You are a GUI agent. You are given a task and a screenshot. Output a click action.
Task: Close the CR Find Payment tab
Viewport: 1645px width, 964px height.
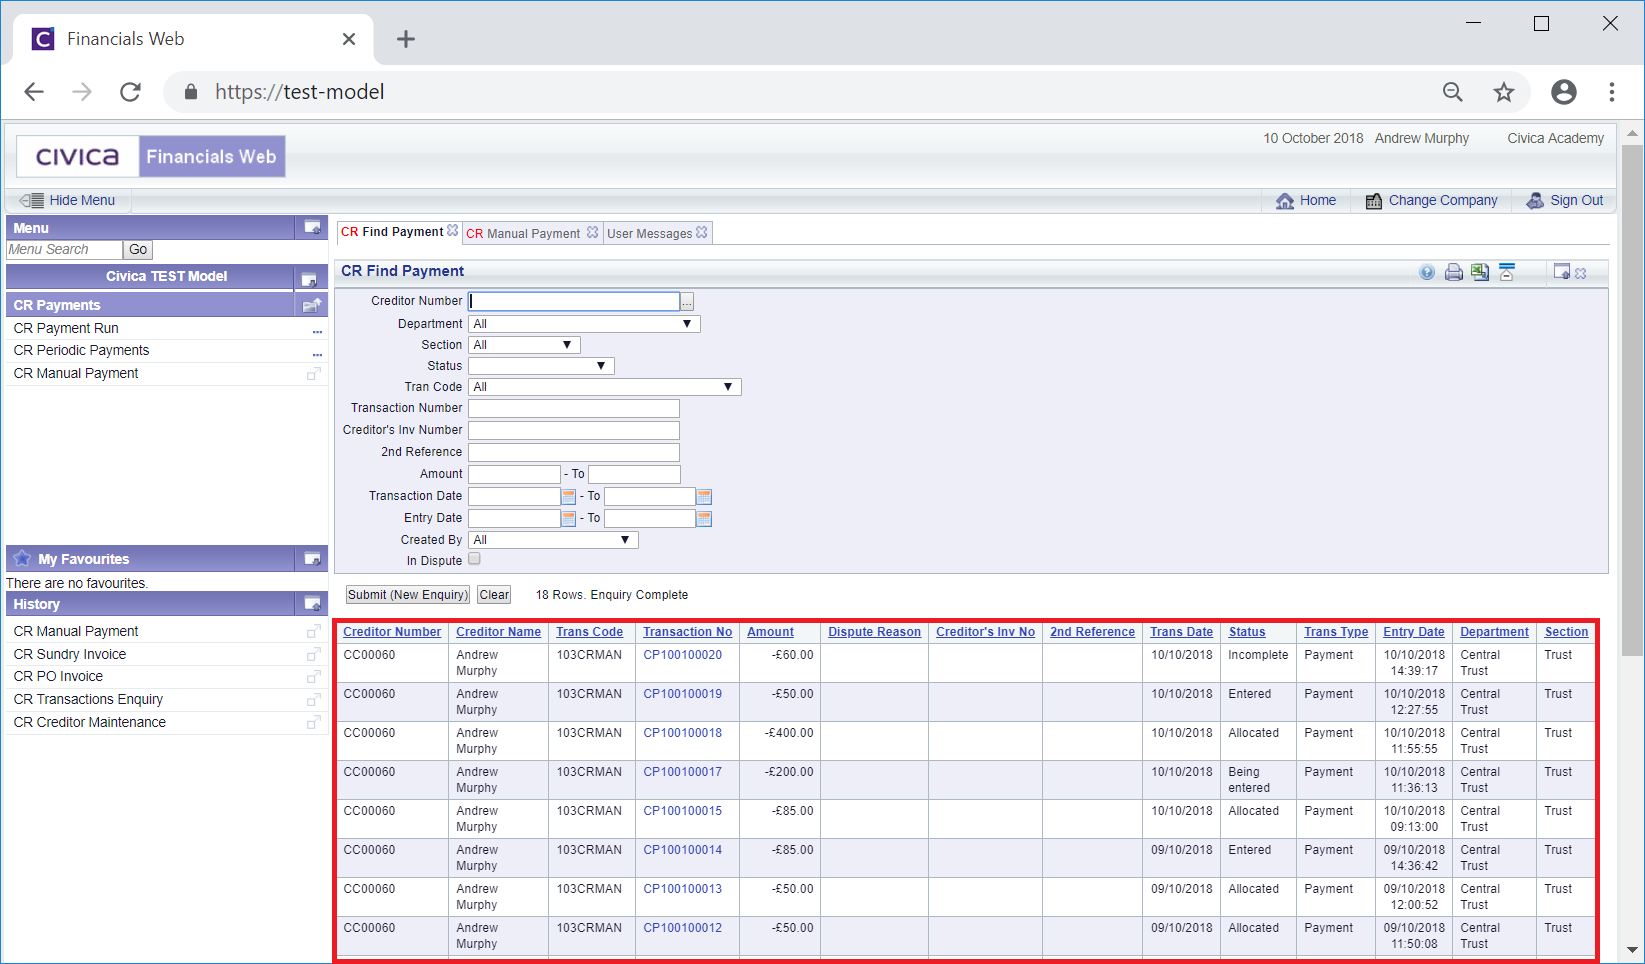(x=452, y=231)
